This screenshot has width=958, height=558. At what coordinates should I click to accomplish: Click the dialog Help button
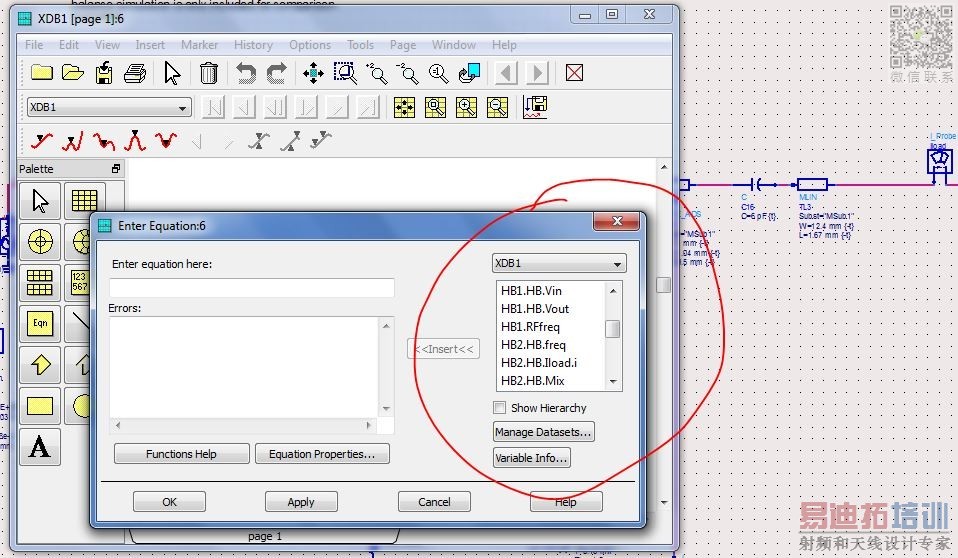(566, 502)
